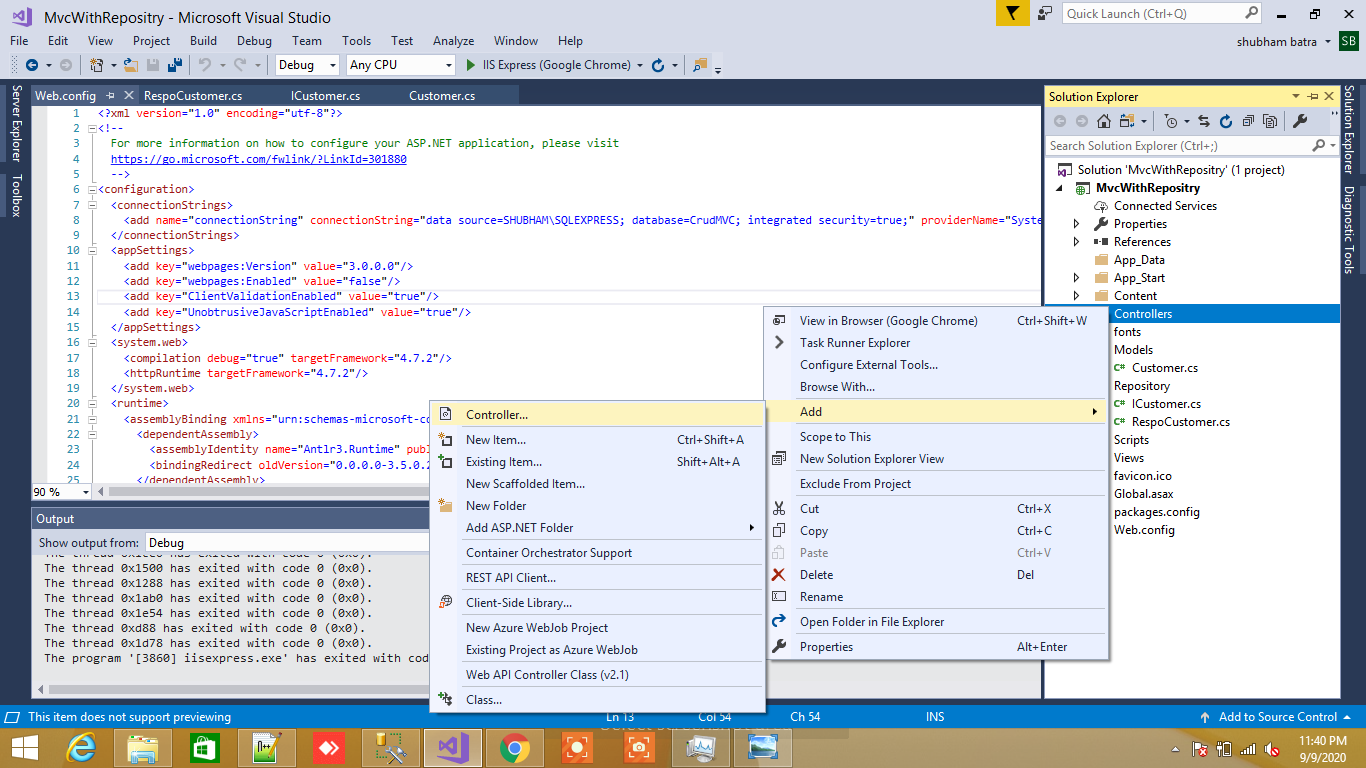This screenshot has height=768, width=1366.
Task: Choose Delete in the context menu
Action: point(936,575)
